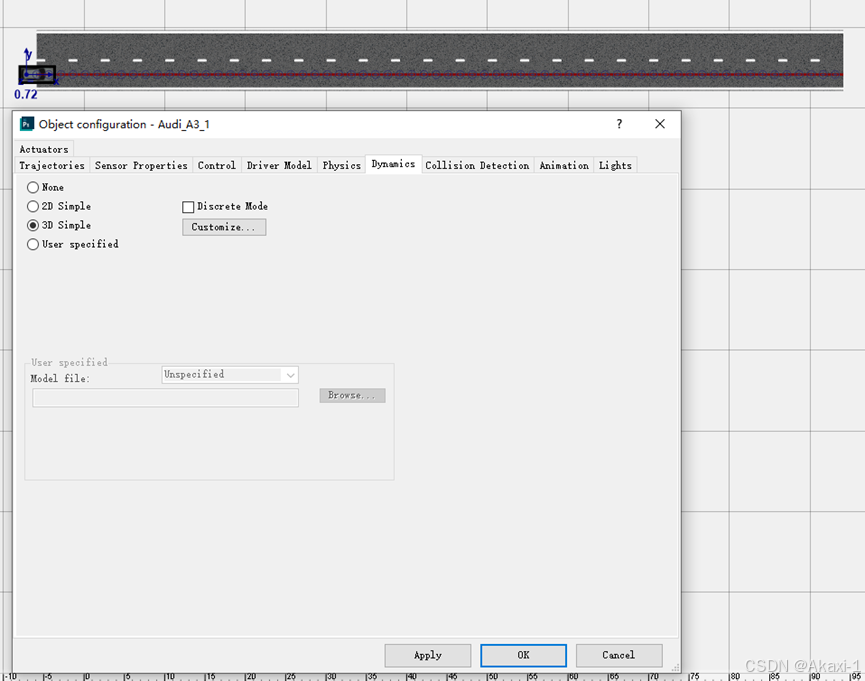This screenshot has width=865, height=681.
Task: Go to the Sensor Properties tab
Action: [141, 165]
